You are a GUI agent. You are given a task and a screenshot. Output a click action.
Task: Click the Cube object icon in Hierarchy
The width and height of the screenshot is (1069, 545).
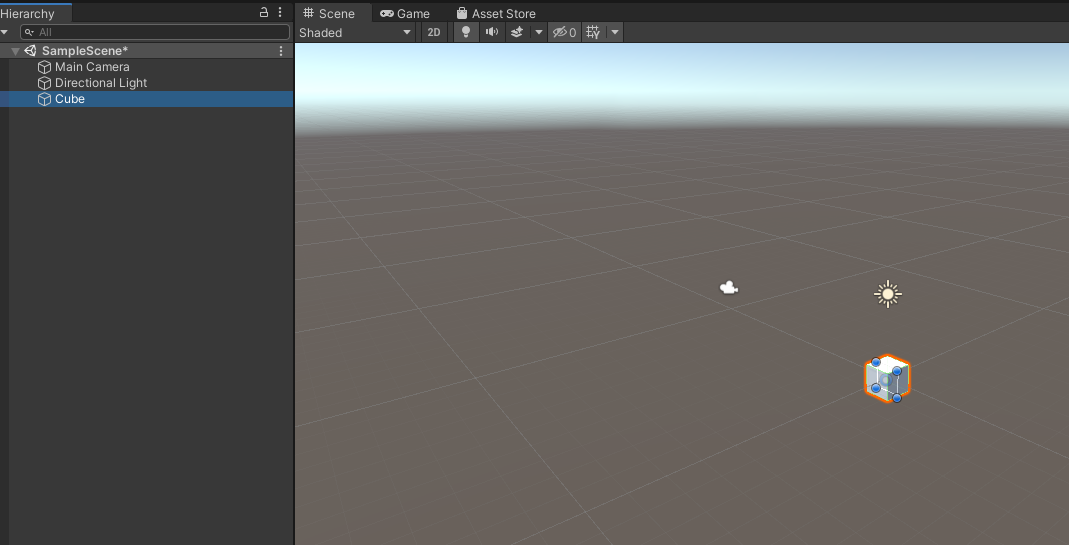pos(44,99)
